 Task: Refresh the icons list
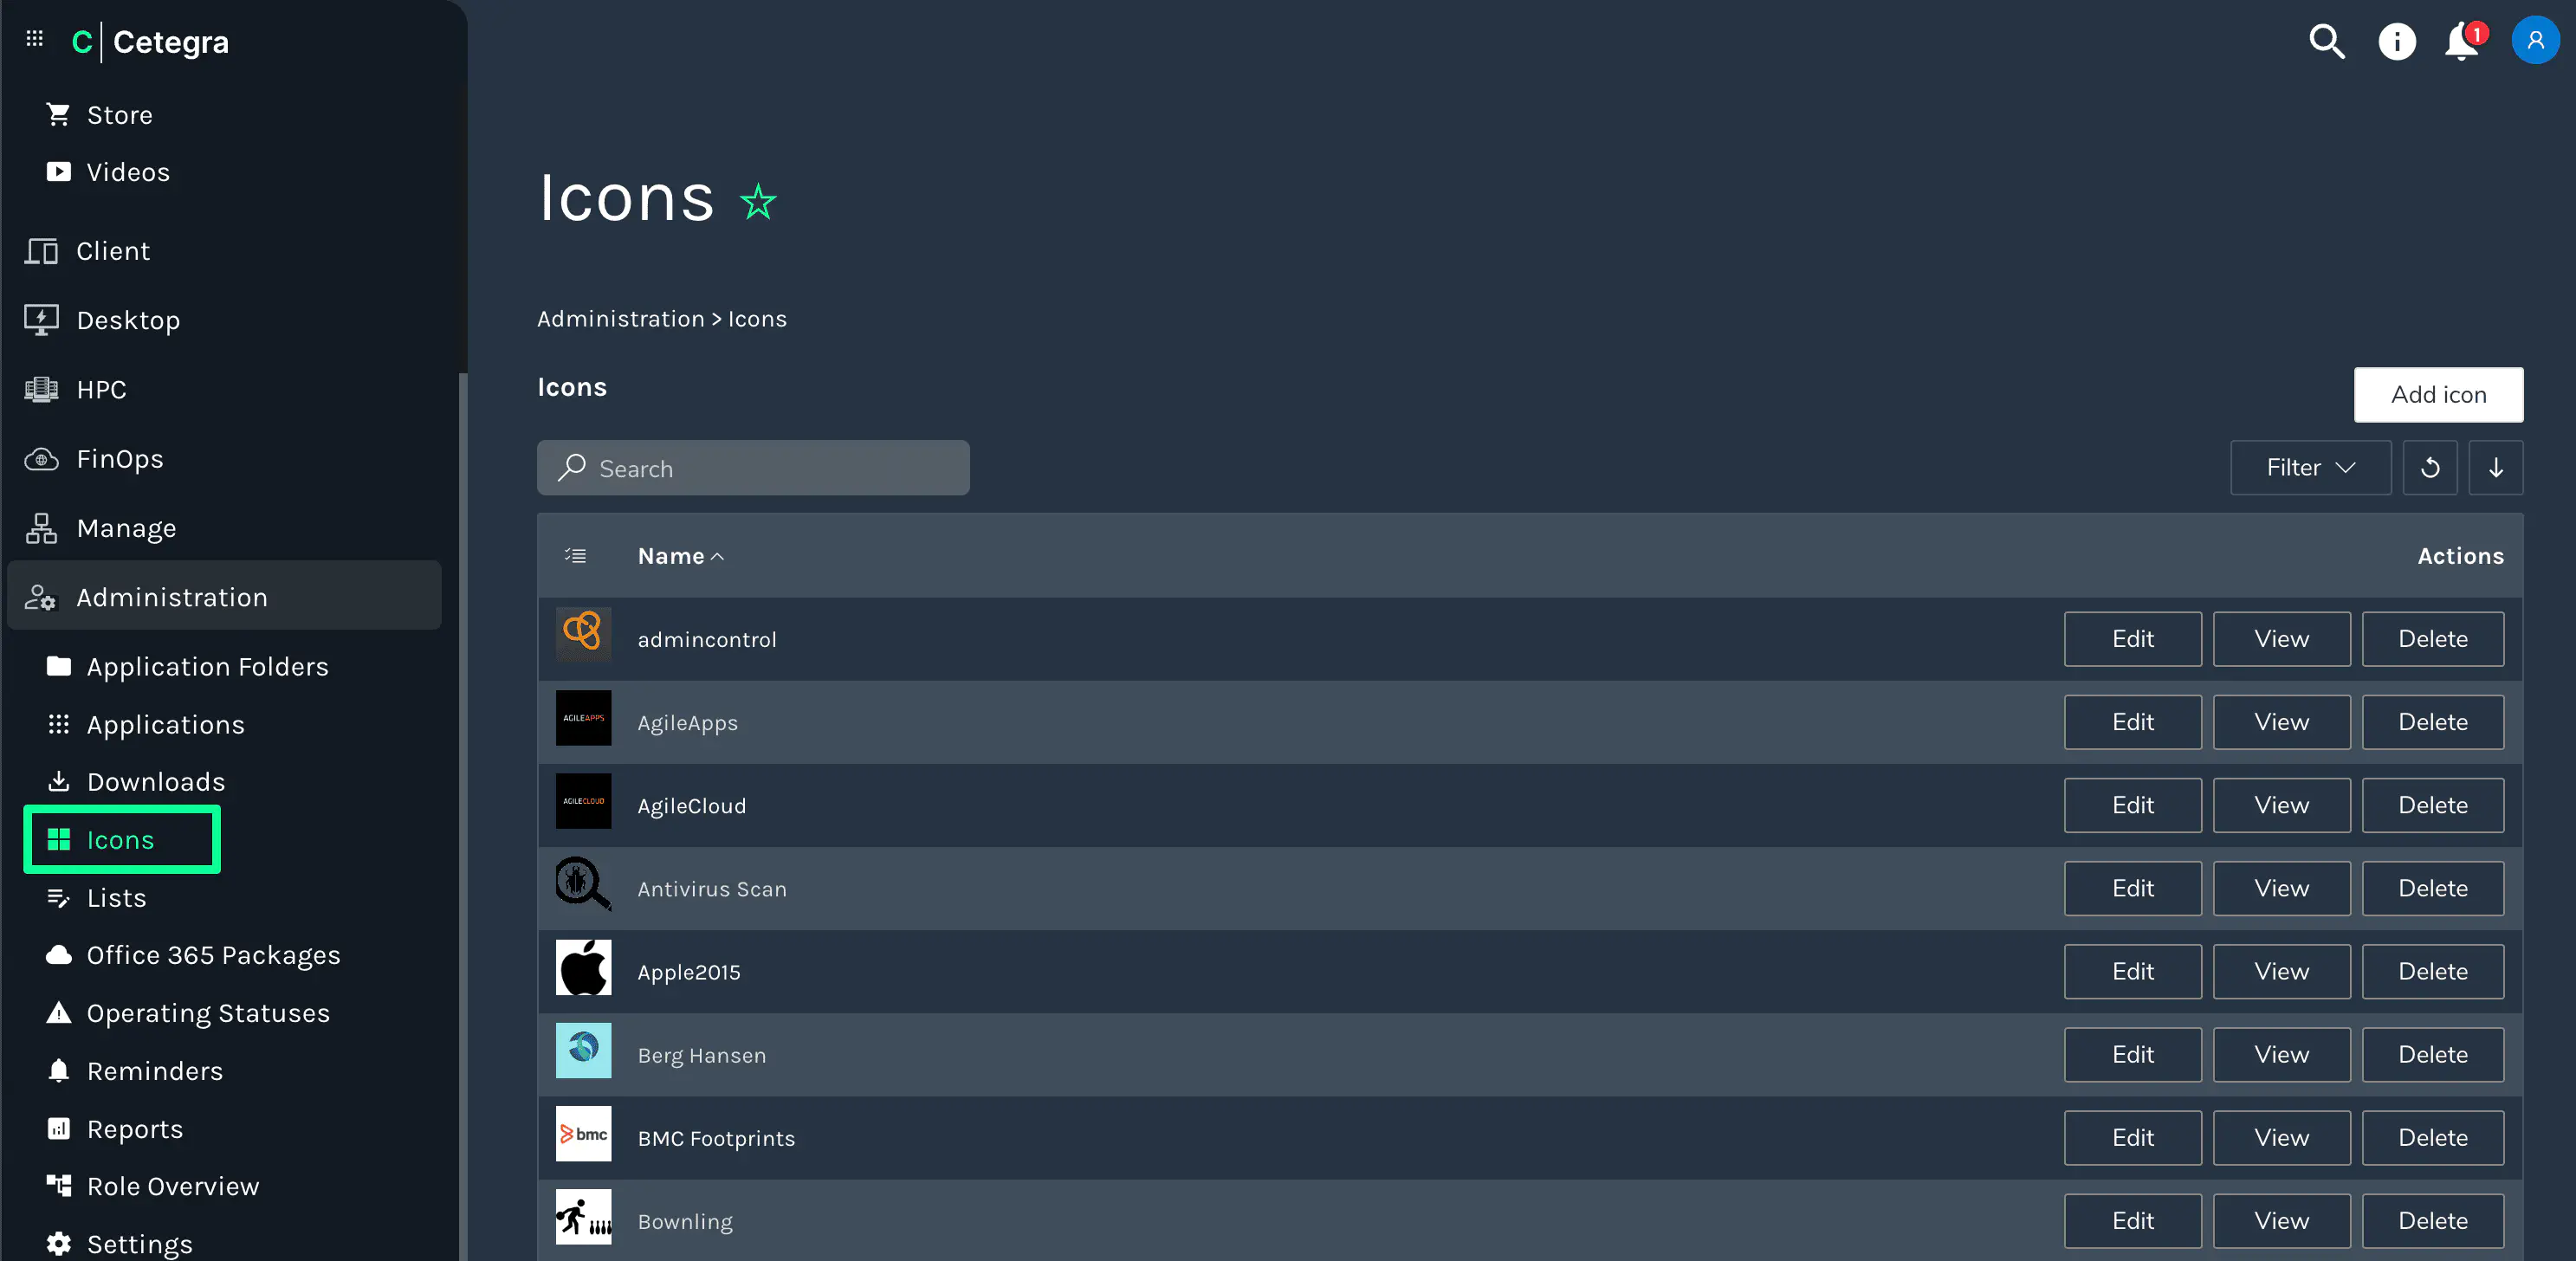(2429, 467)
